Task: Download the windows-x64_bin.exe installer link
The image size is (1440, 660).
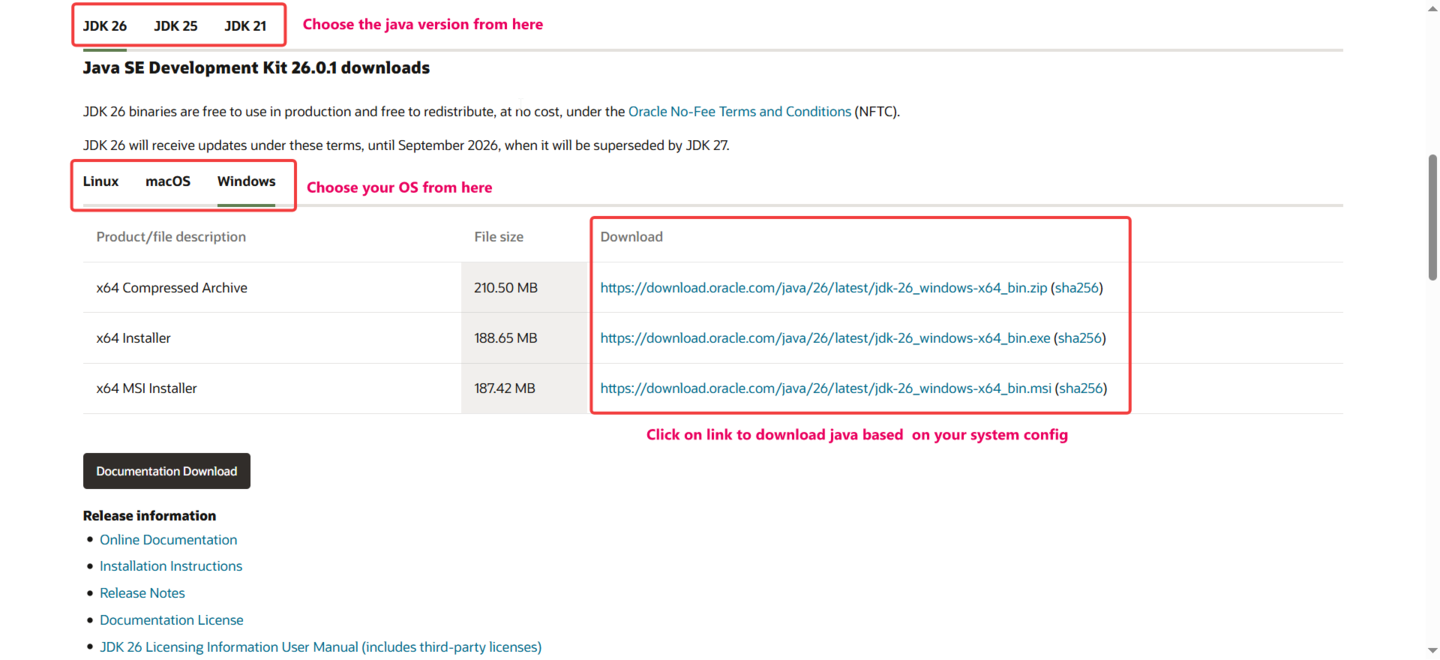Action: click(825, 338)
